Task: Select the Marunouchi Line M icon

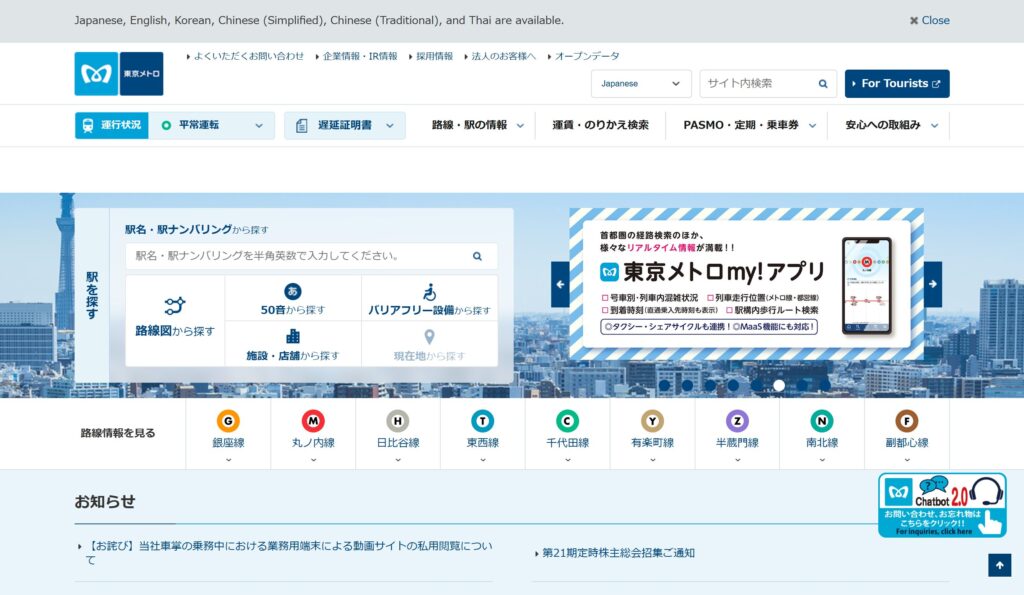Action: coord(313,421)
